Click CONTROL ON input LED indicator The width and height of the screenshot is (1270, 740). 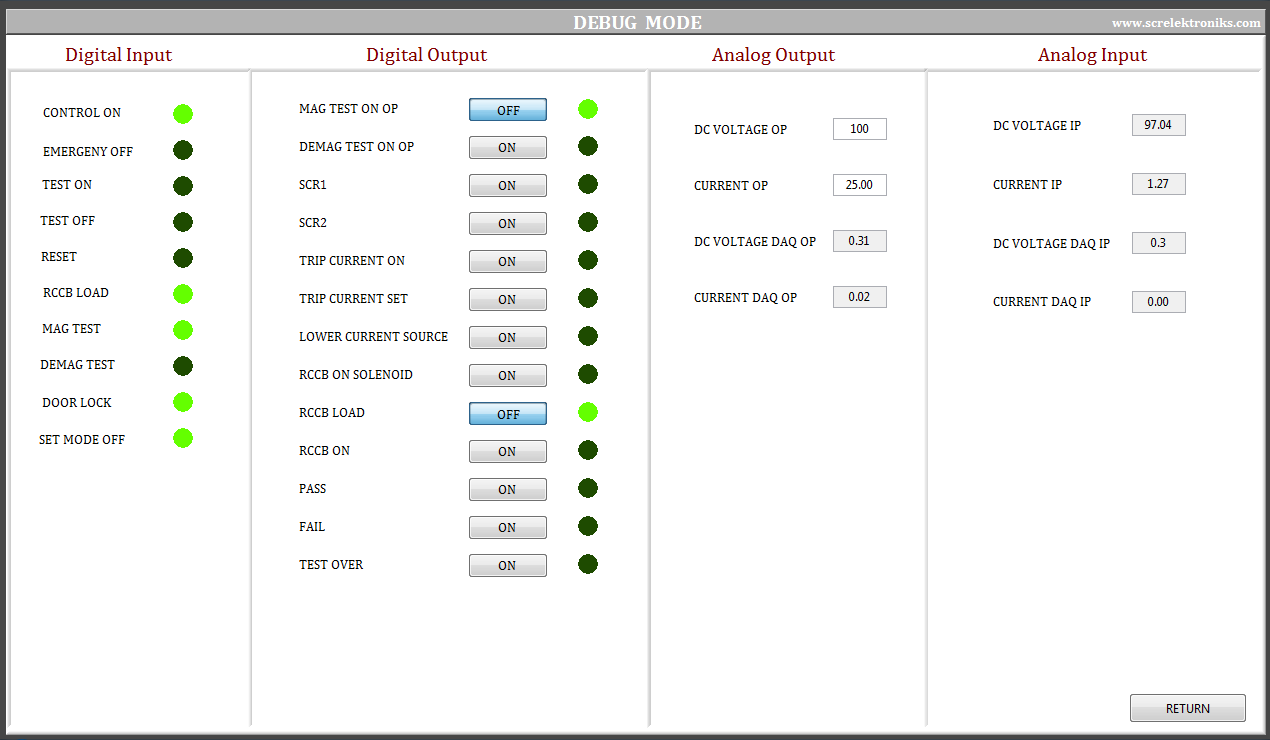coord(183,114)
